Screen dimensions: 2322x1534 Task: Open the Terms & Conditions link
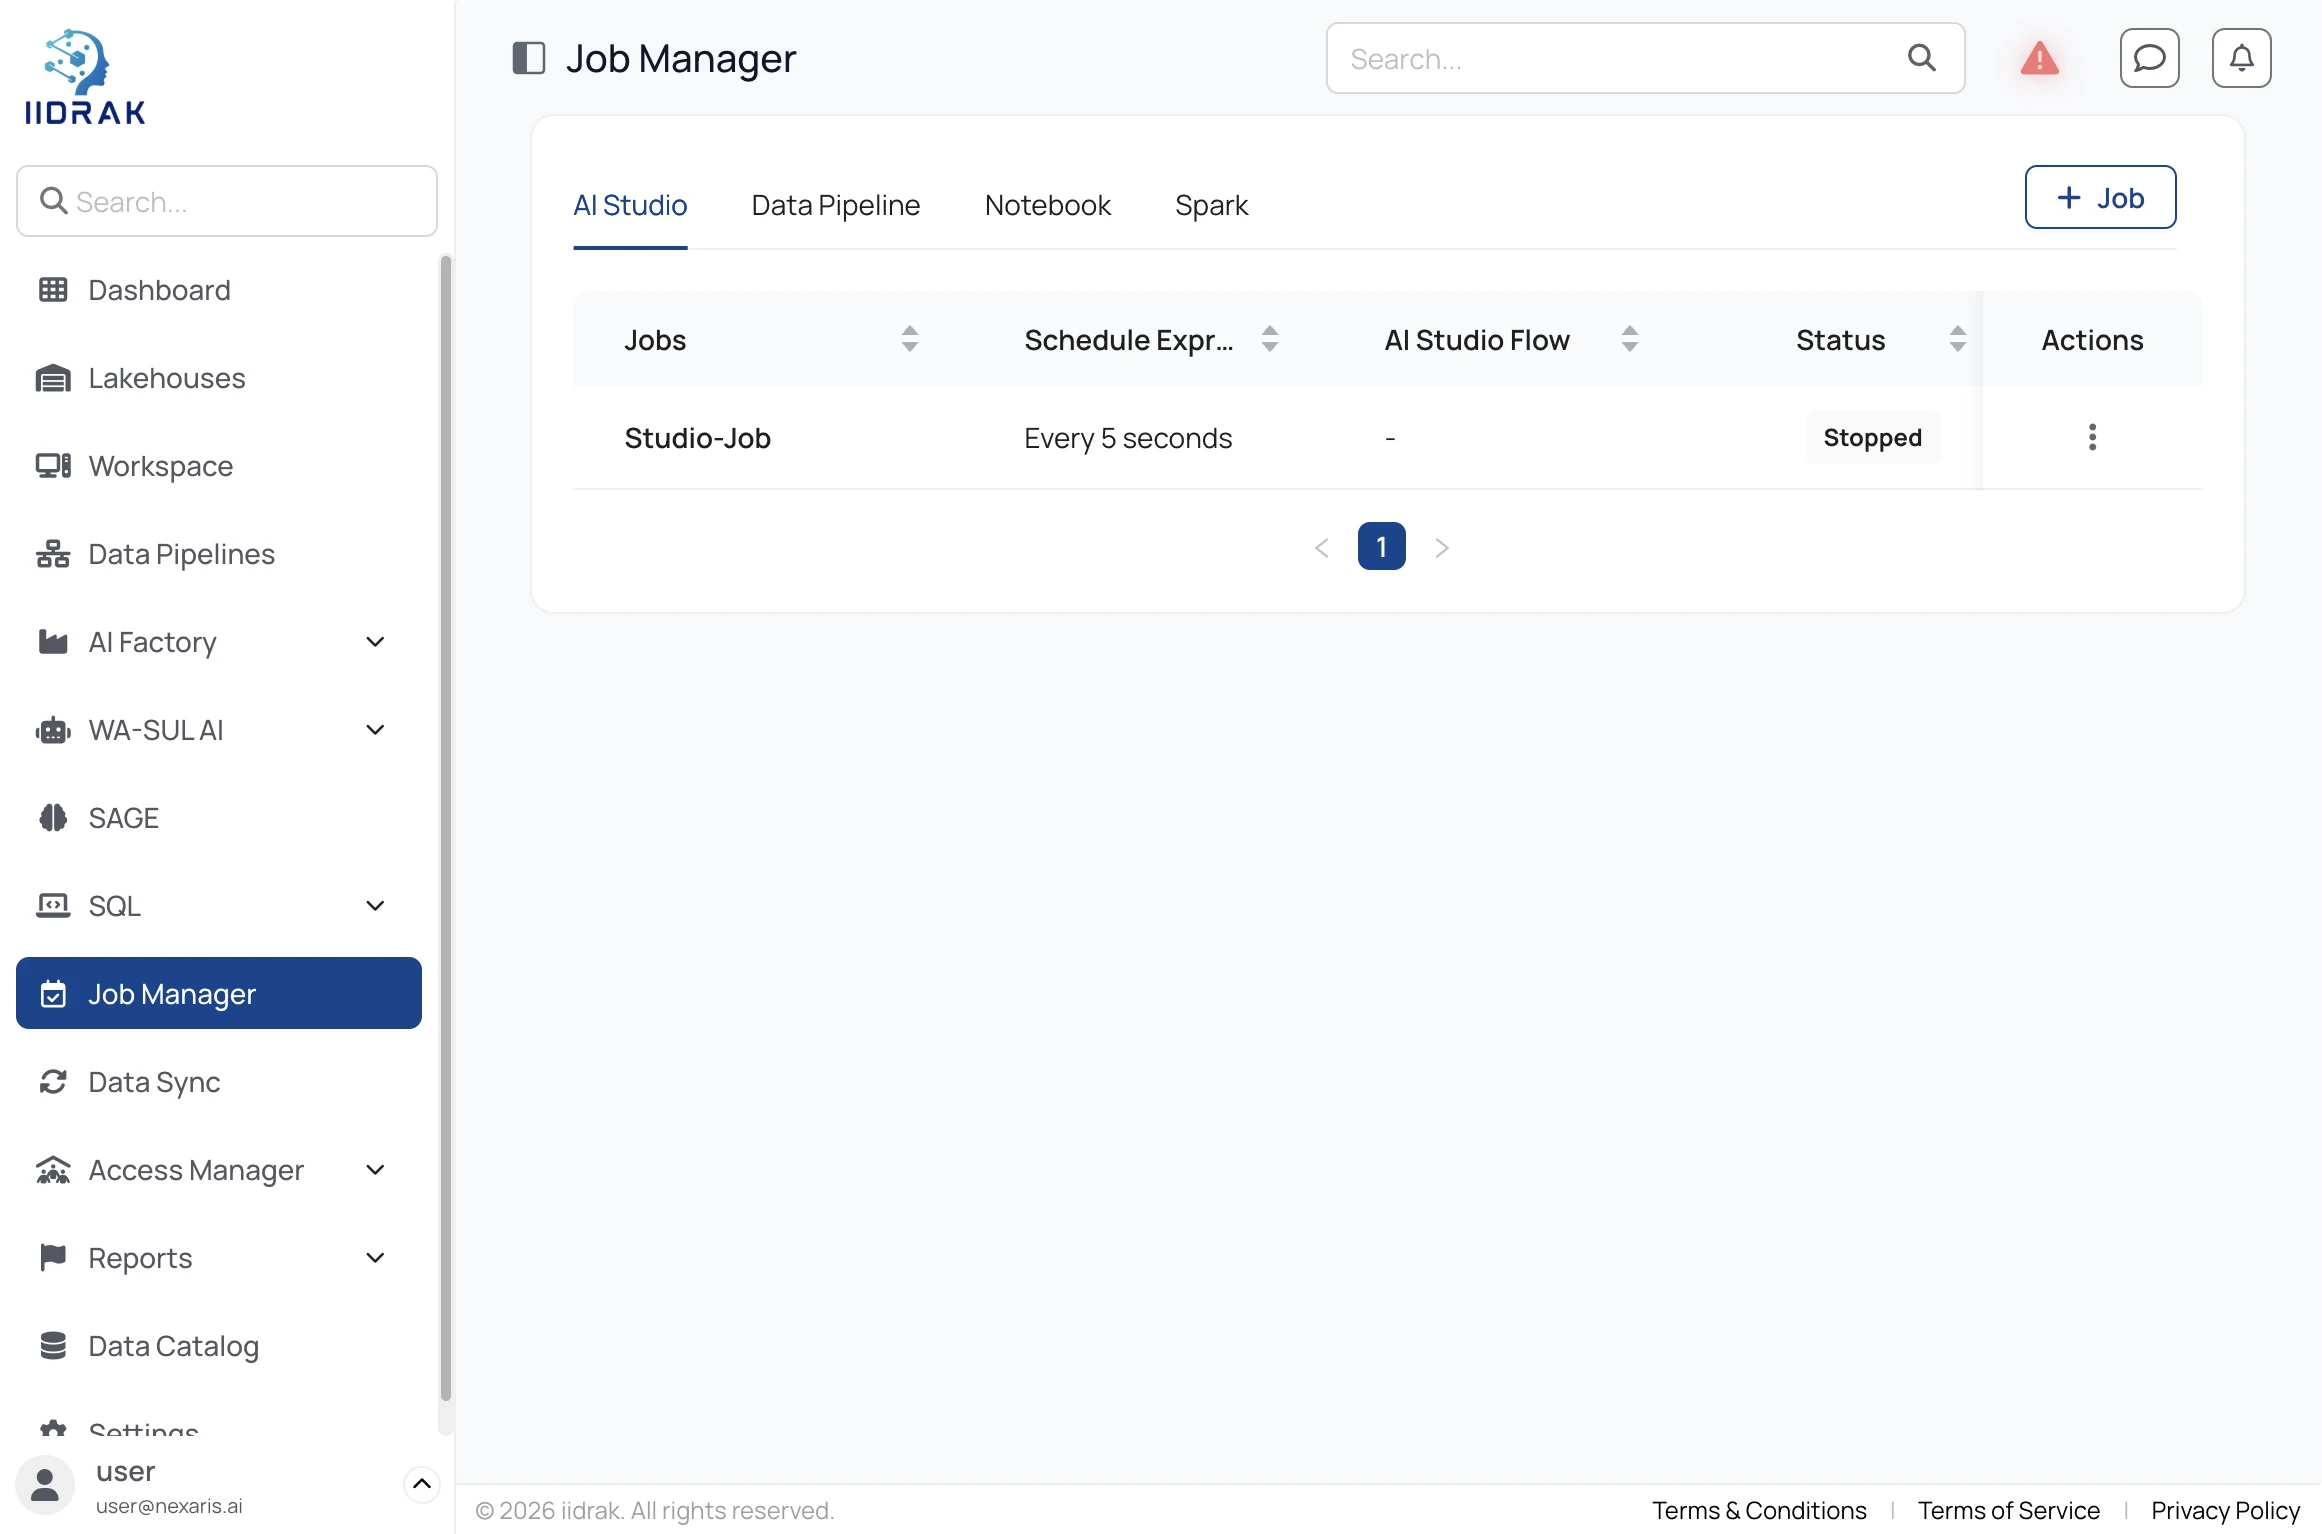coord(1759,1510)
